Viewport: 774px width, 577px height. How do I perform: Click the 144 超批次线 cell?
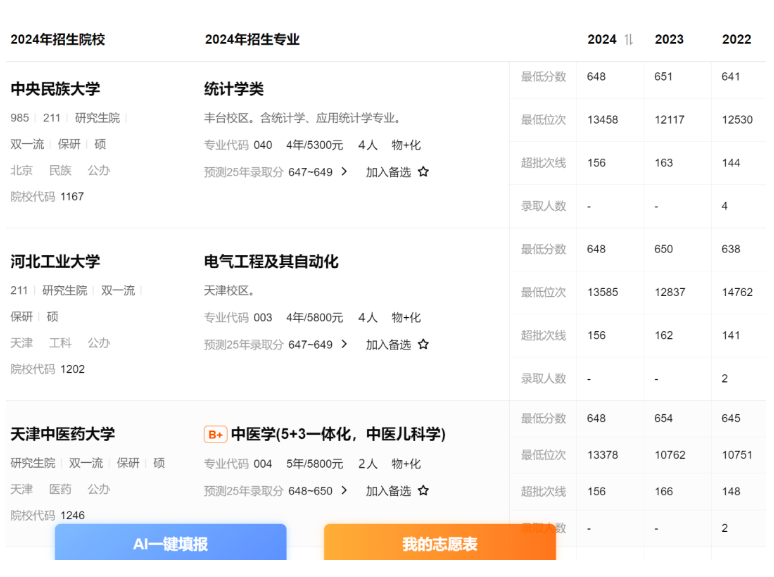[731, 163]
